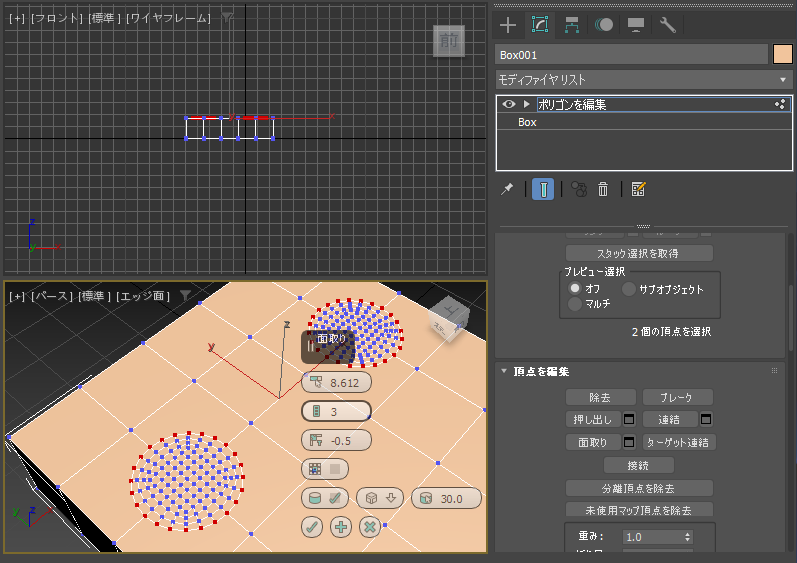Screen dimensions: 797x563
Task: Open configure modifier sets icon
Action: tap(638, 190)
